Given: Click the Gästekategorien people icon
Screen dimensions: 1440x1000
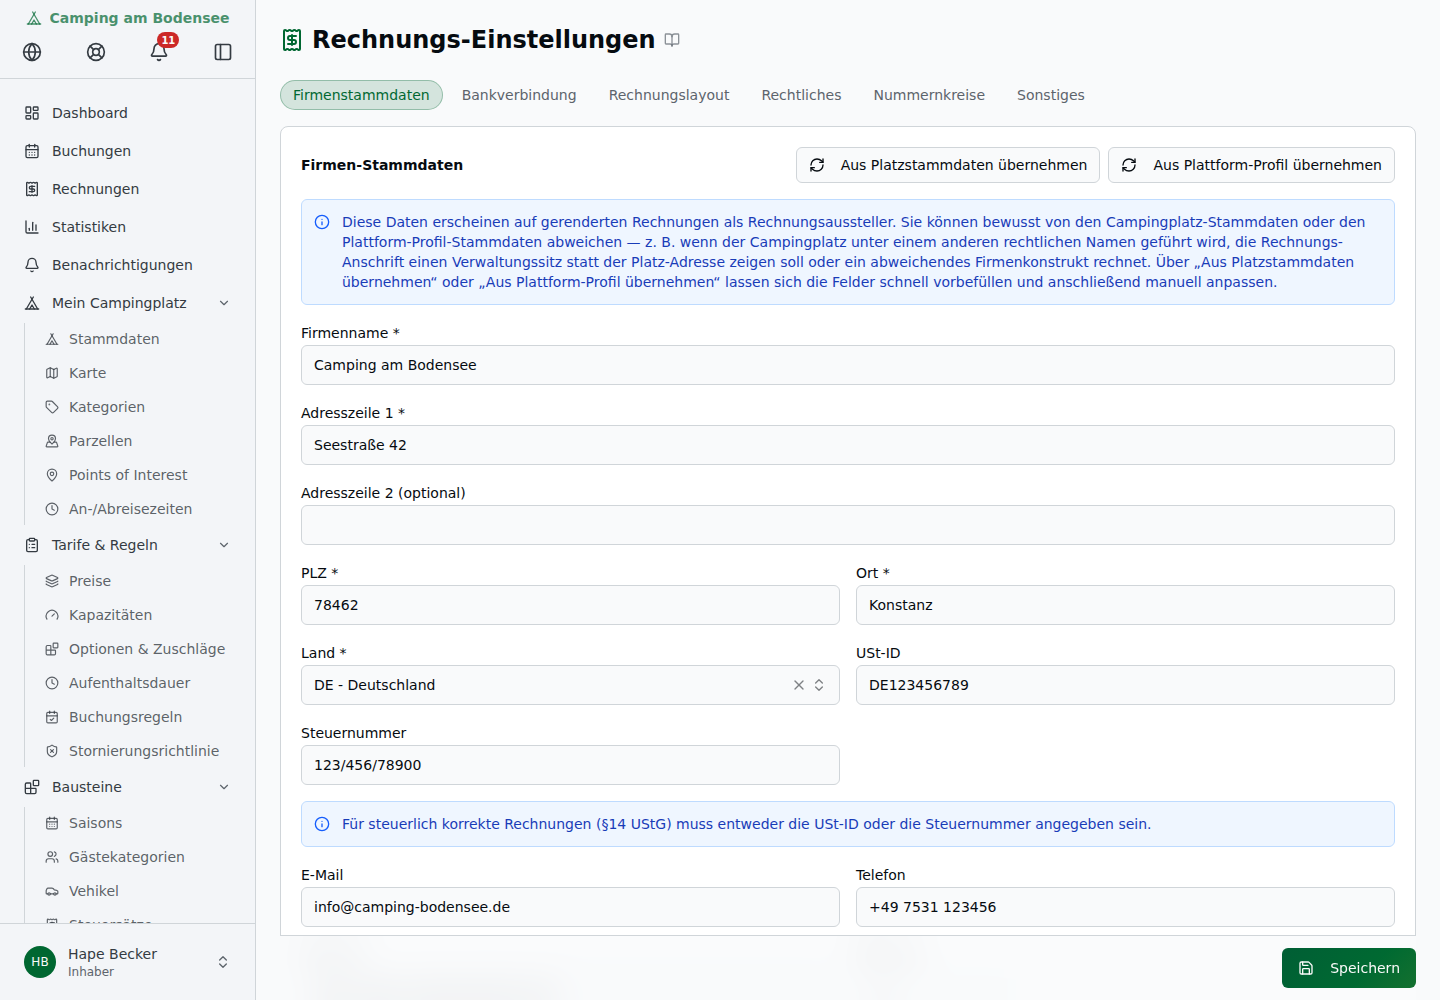Looking at the screenshot, I should point(52,857).
